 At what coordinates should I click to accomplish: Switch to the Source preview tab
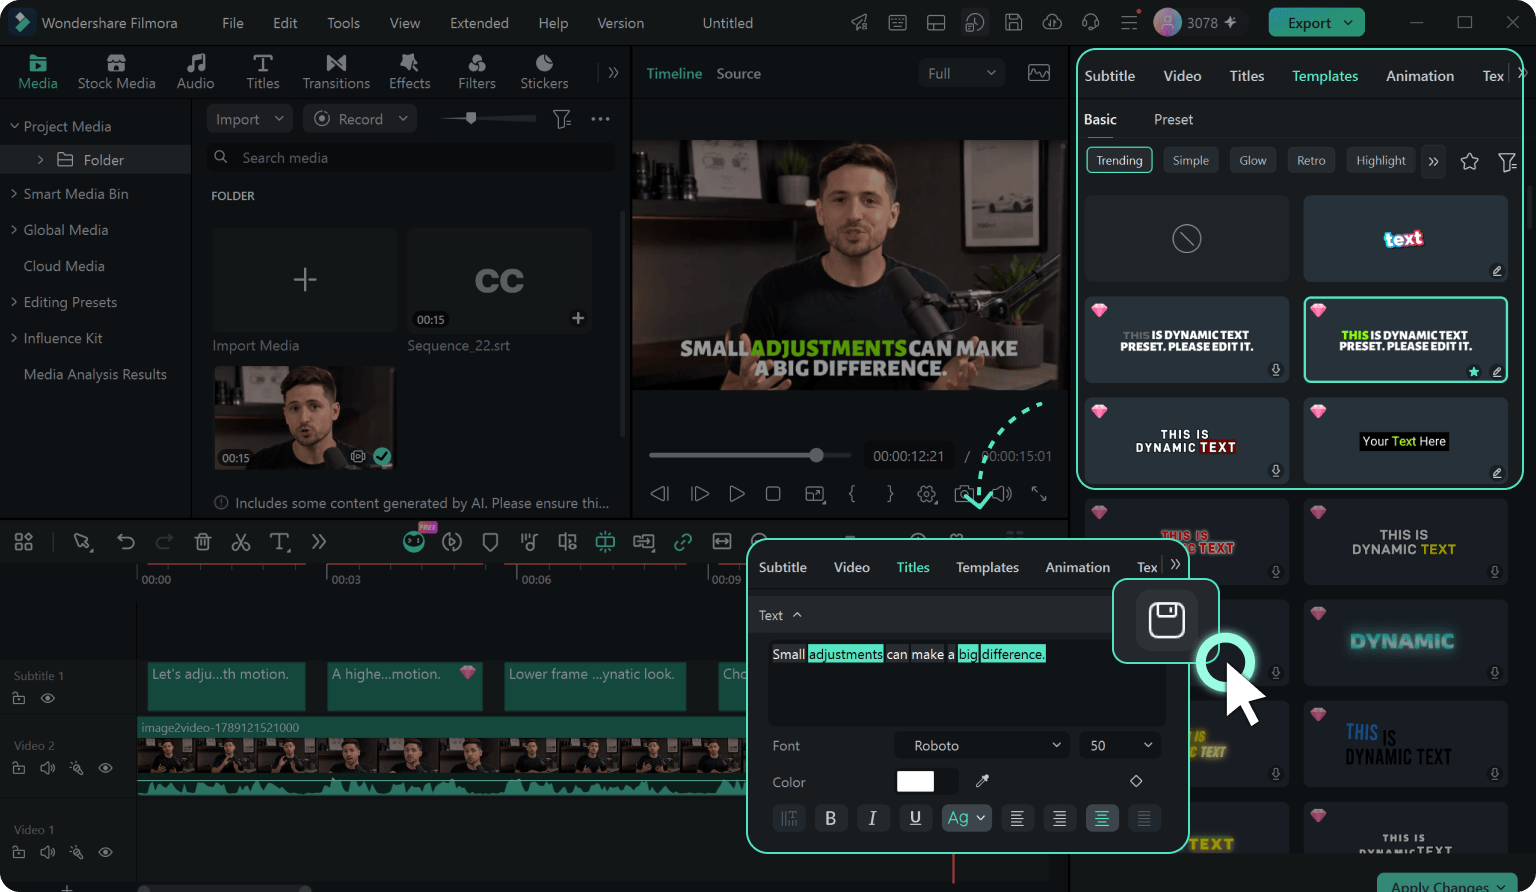pos(738,73)
